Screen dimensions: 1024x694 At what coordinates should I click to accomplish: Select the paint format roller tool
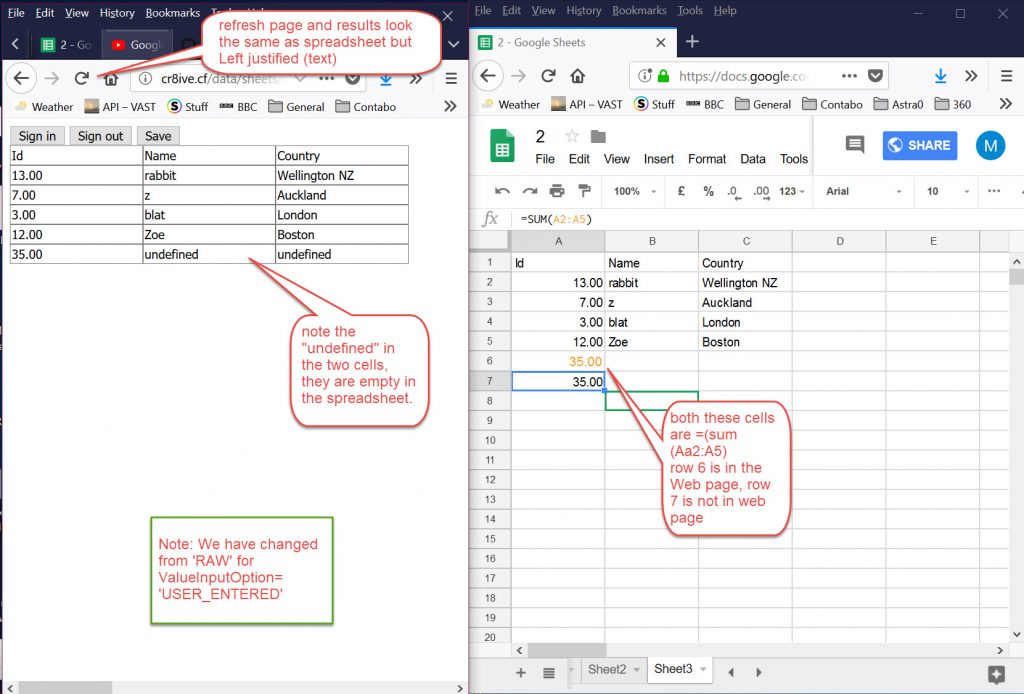pyautogui.click(x=584, y=191)
